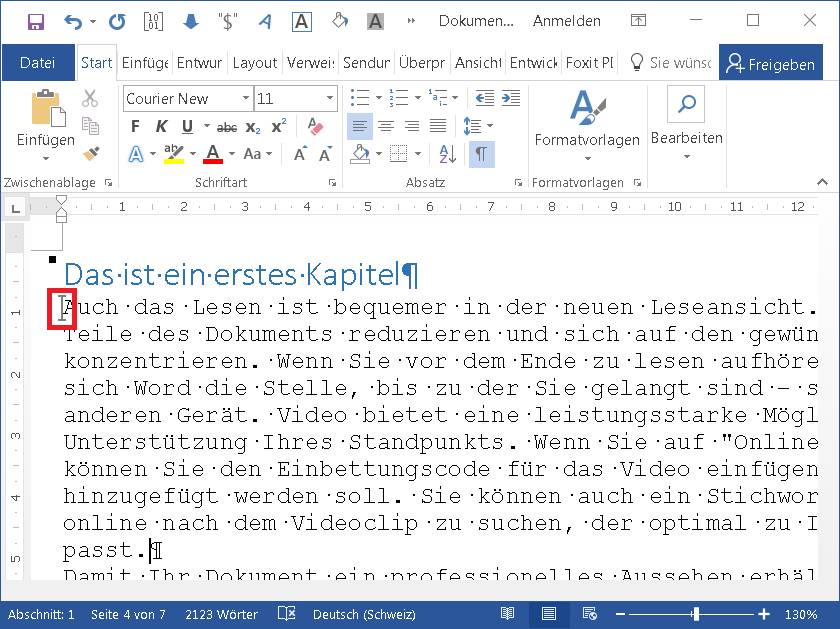Enable center text alignment

(386, 126)
